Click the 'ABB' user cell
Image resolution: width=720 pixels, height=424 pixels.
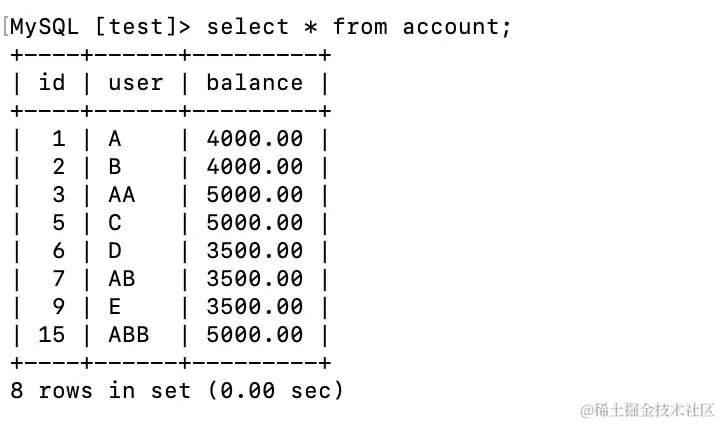pyautogui.click(x=129, y=335)
